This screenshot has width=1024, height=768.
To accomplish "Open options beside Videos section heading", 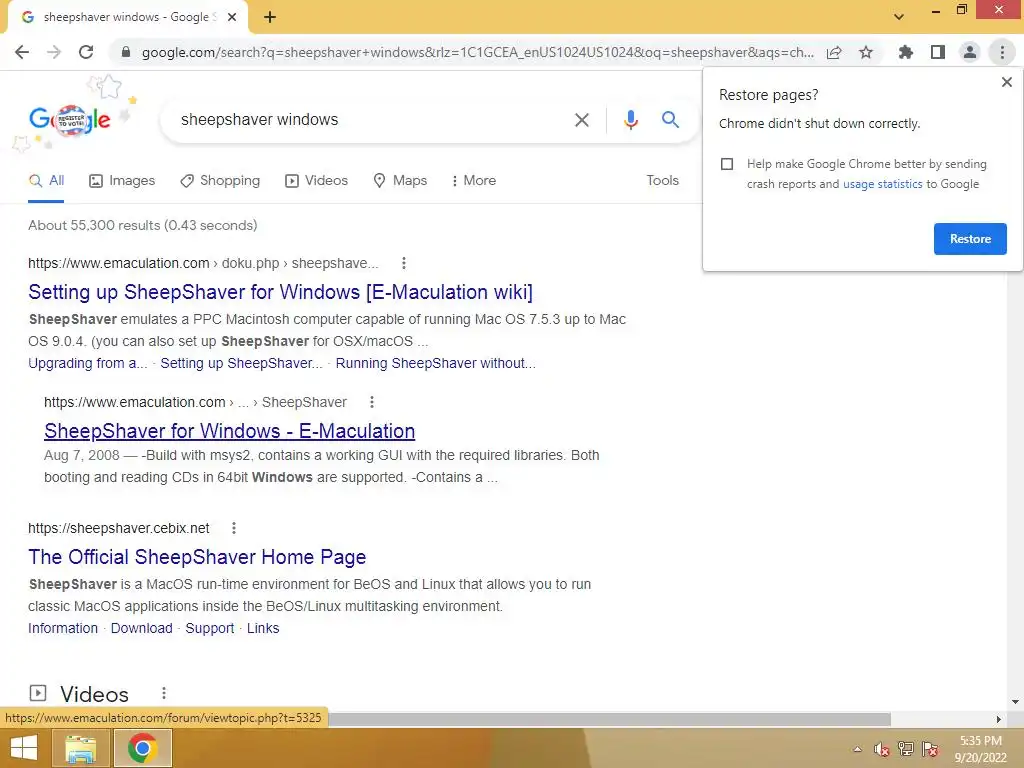I will click(x=164, y=694).
